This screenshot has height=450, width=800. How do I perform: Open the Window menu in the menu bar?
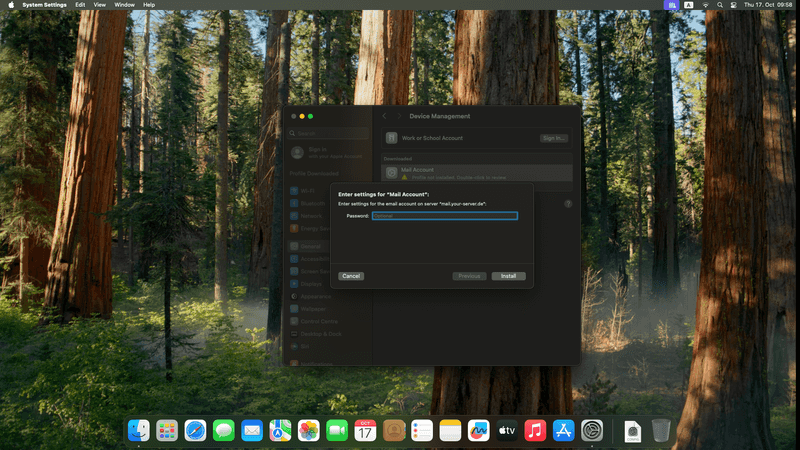125,5
